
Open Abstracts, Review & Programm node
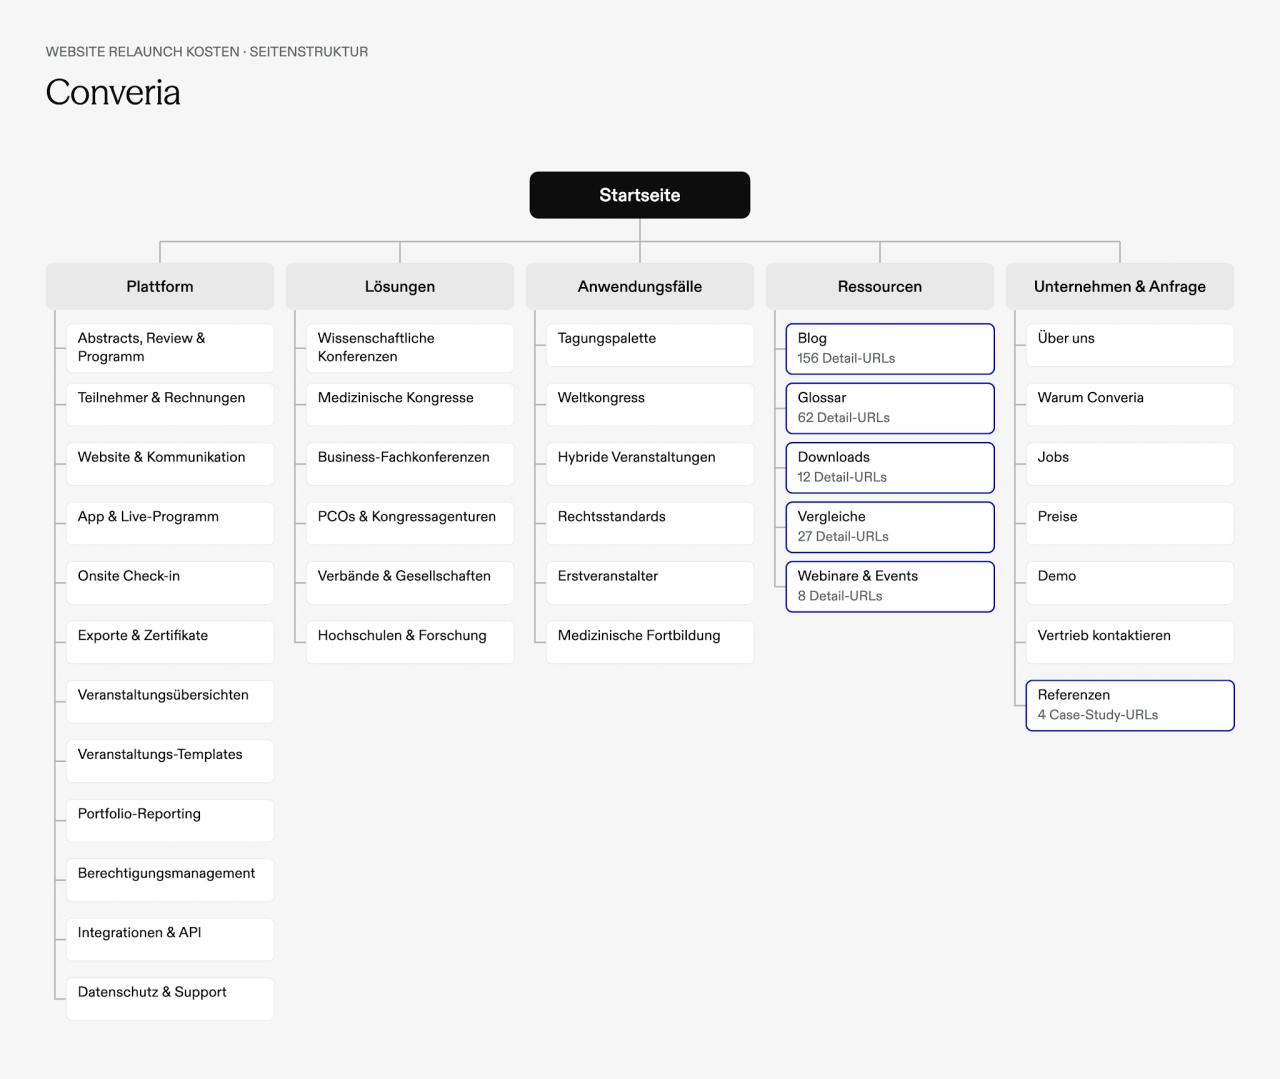tap(170, 348)
